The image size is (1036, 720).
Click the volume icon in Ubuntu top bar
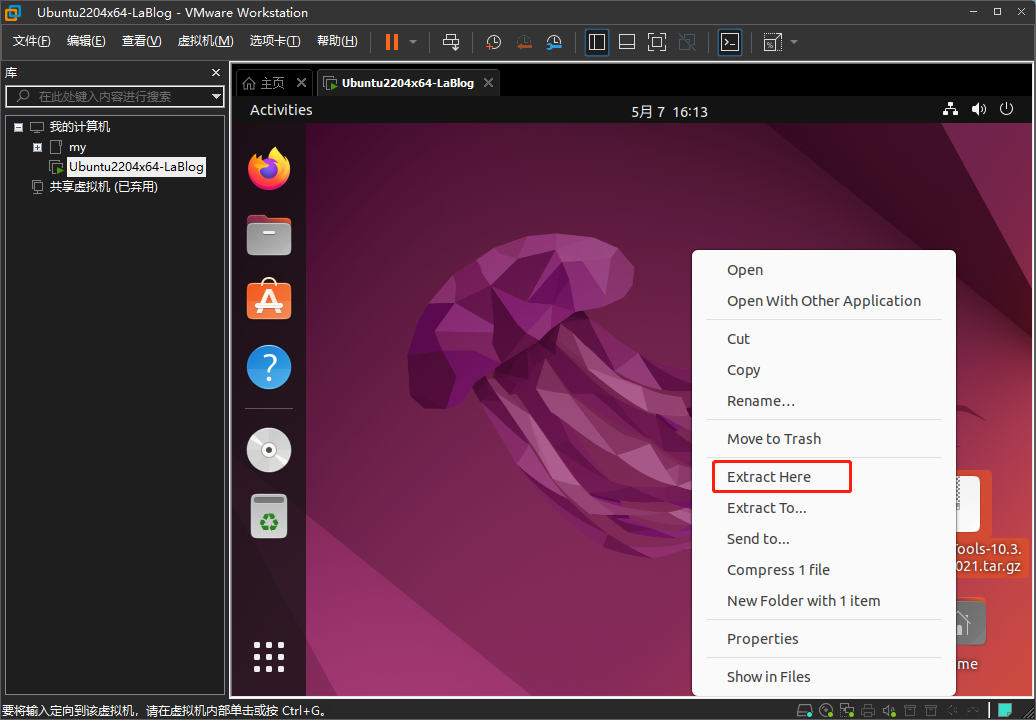click(x=979, y=109)
